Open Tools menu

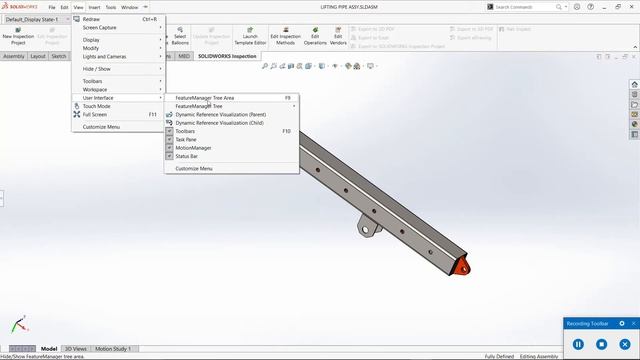click(x=111, y=7)
